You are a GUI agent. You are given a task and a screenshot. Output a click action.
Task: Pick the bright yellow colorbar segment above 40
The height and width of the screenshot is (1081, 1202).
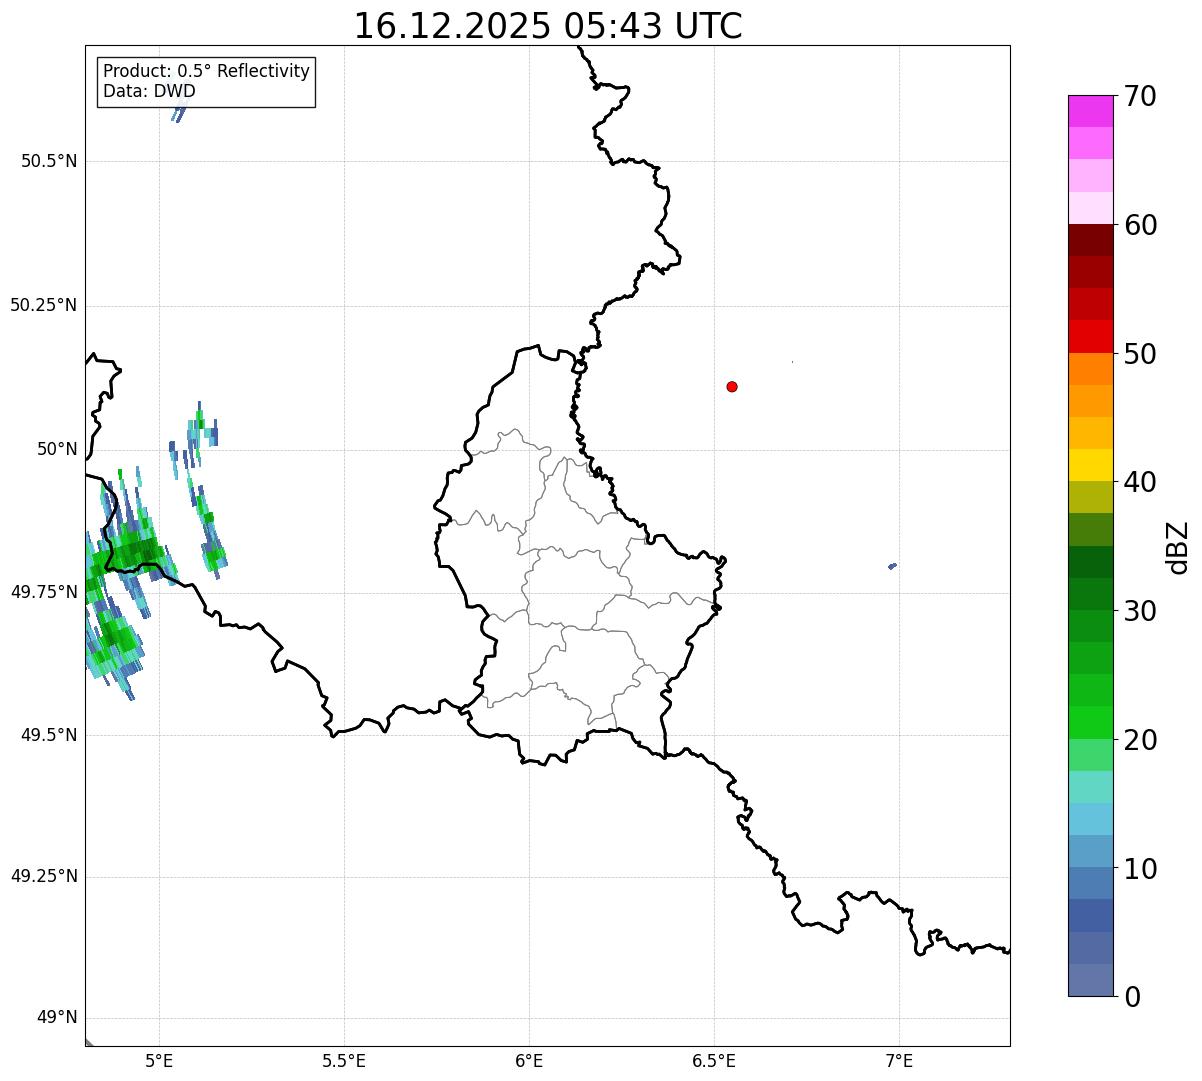pyautogui.click(x=1090, y=465)
